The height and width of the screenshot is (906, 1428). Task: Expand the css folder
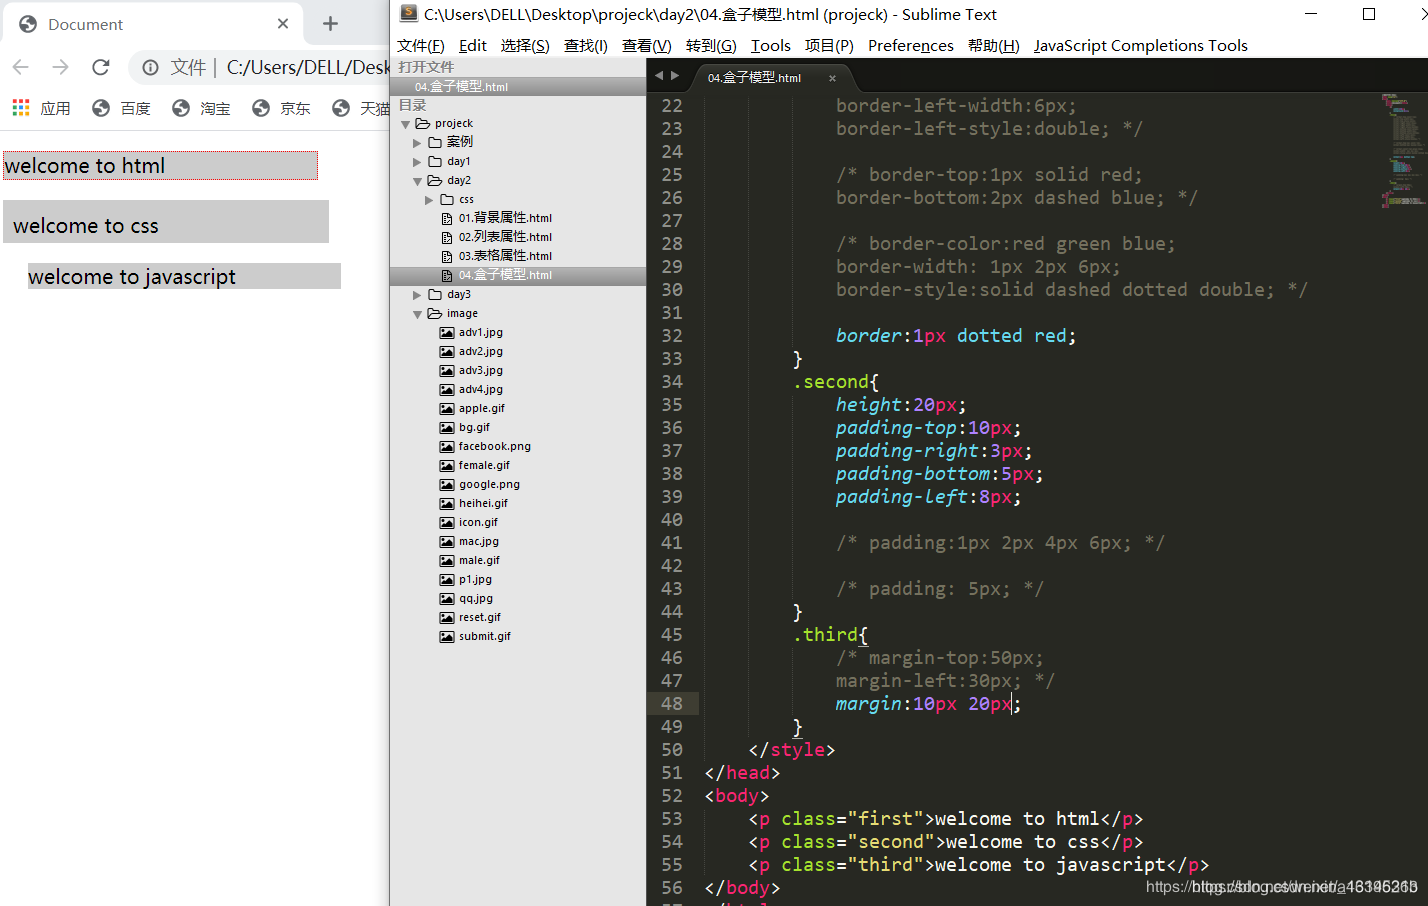tap(430, 200)
